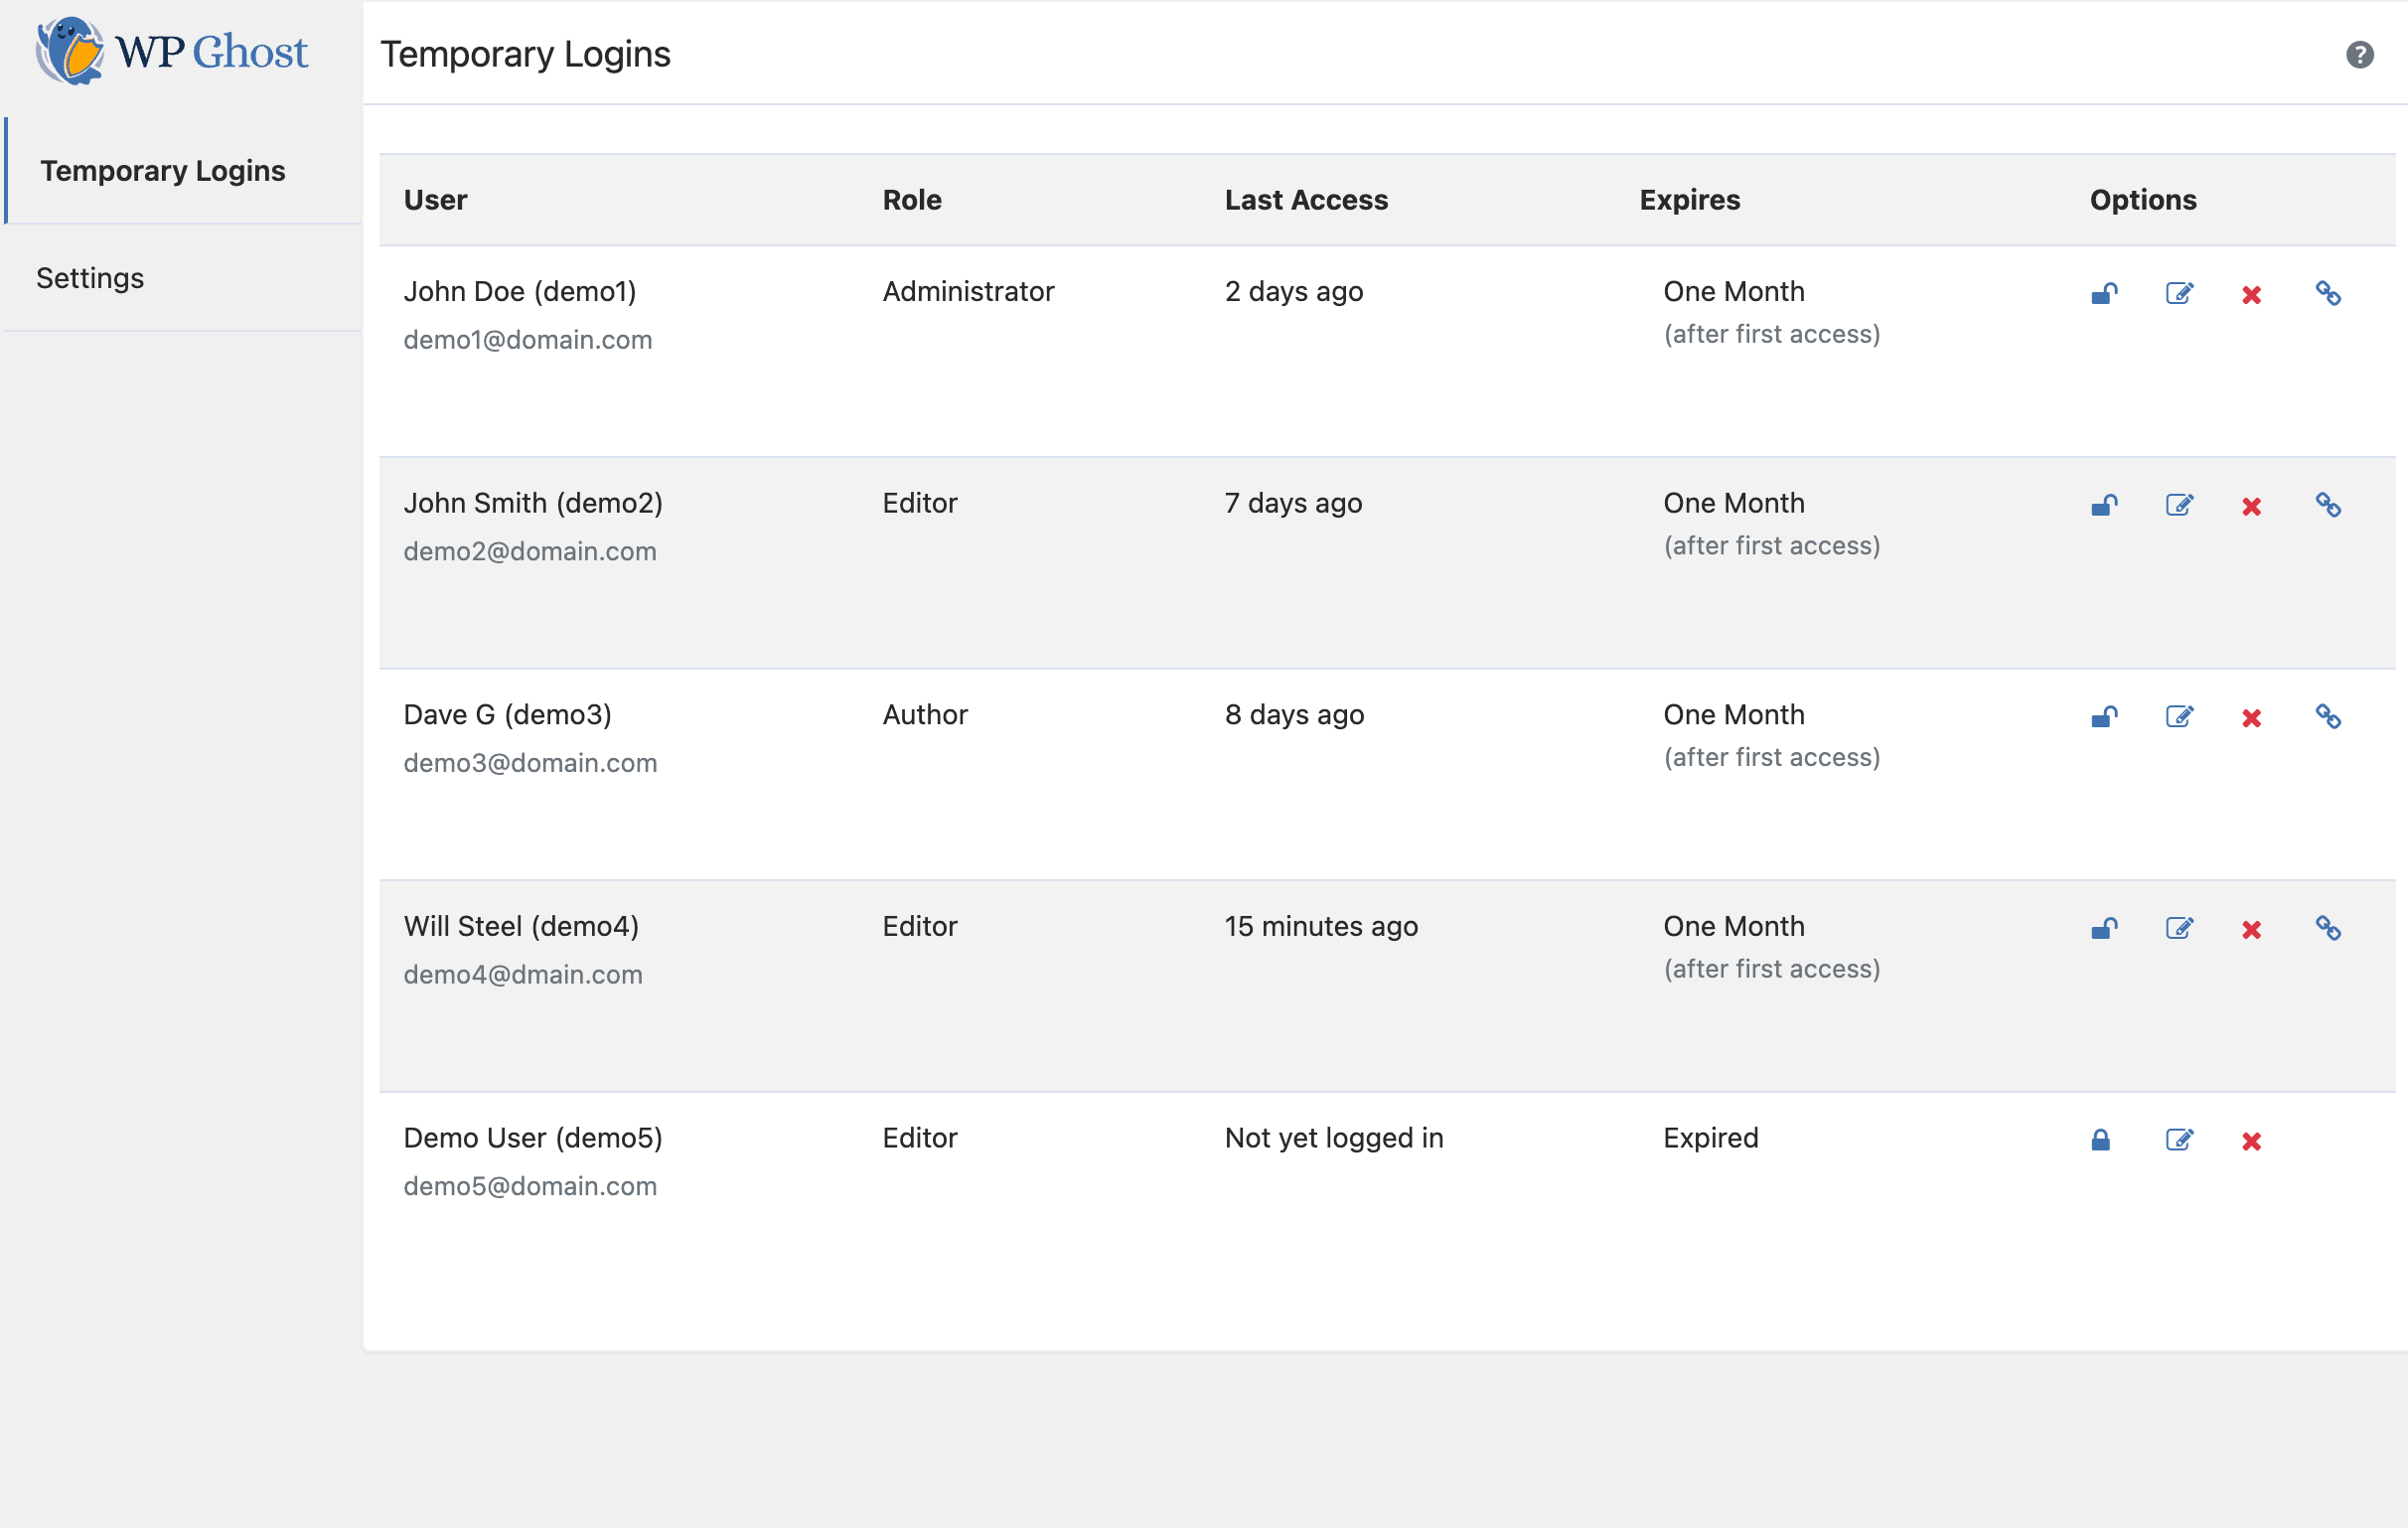Viewport: 2408px width, 1528px height.
Task: Select Temporary Logins in the sidebar
Action: [x=163, y=171]
